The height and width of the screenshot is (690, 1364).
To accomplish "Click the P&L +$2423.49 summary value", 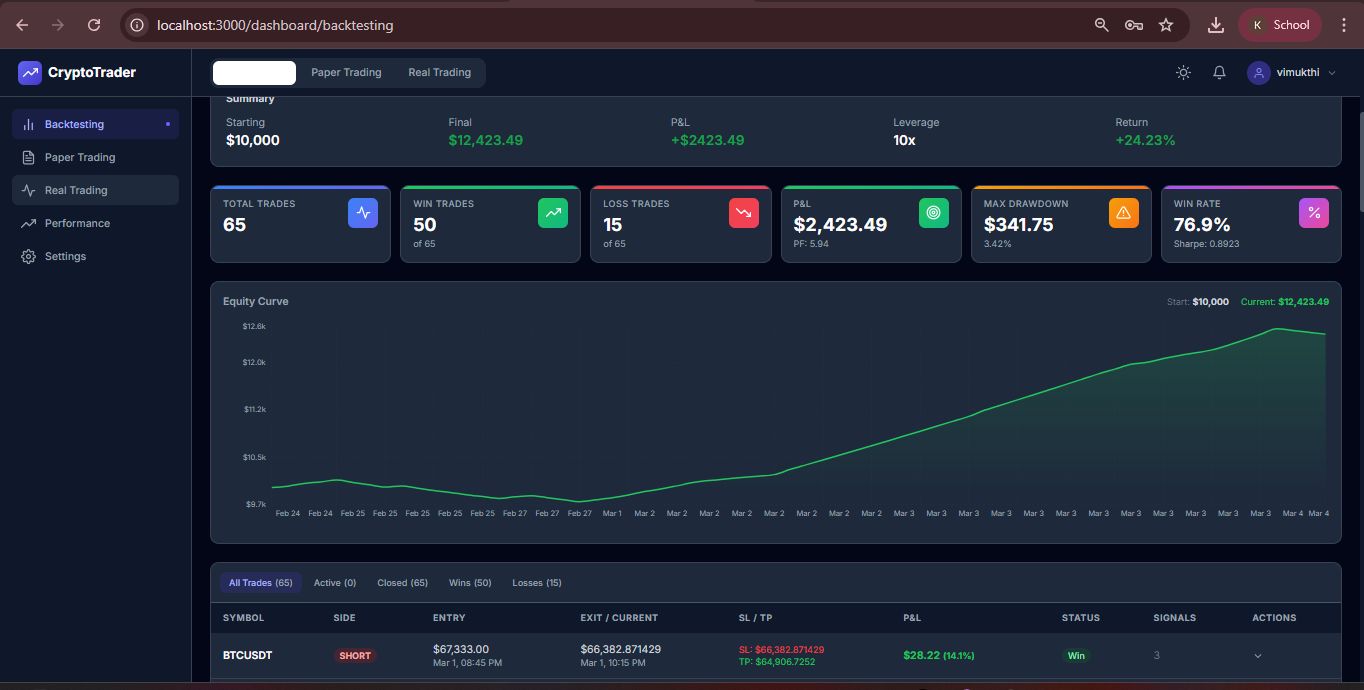I will point(707,140).
